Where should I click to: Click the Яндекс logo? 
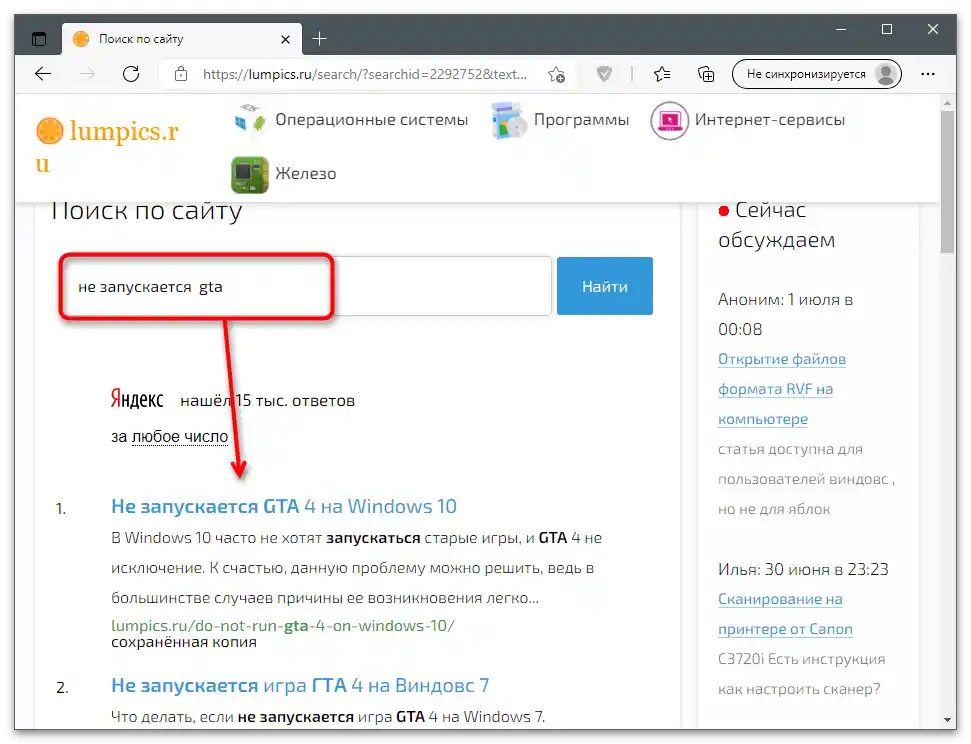pos(137,400)
